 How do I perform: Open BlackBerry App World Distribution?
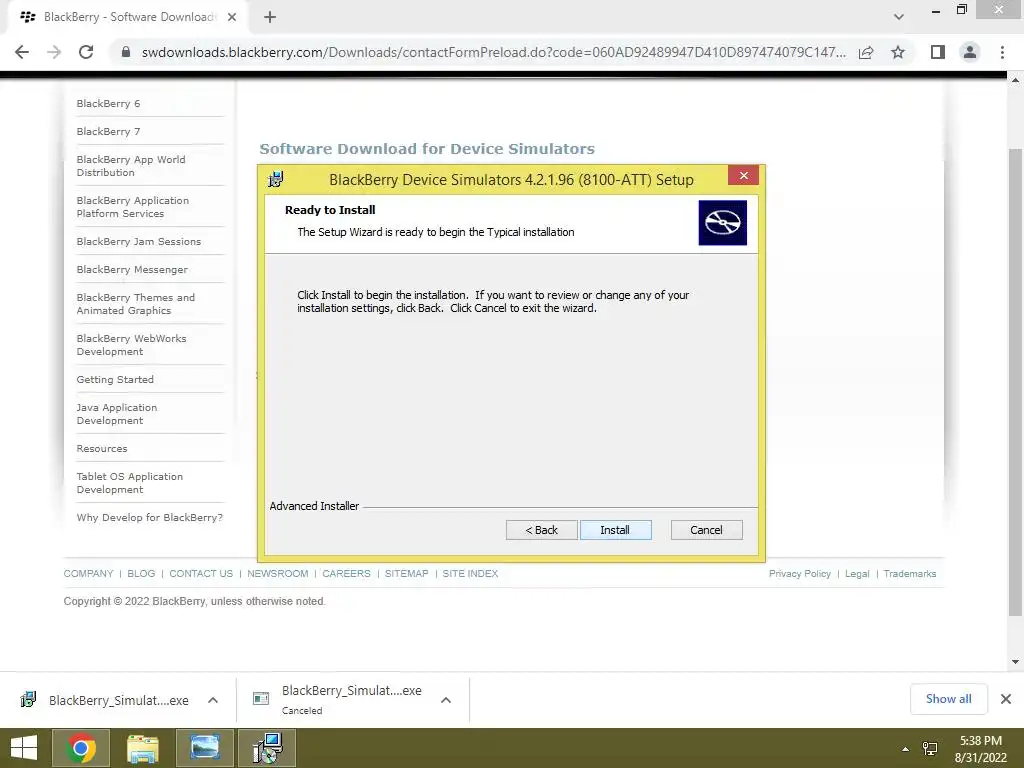pos(131,166)
